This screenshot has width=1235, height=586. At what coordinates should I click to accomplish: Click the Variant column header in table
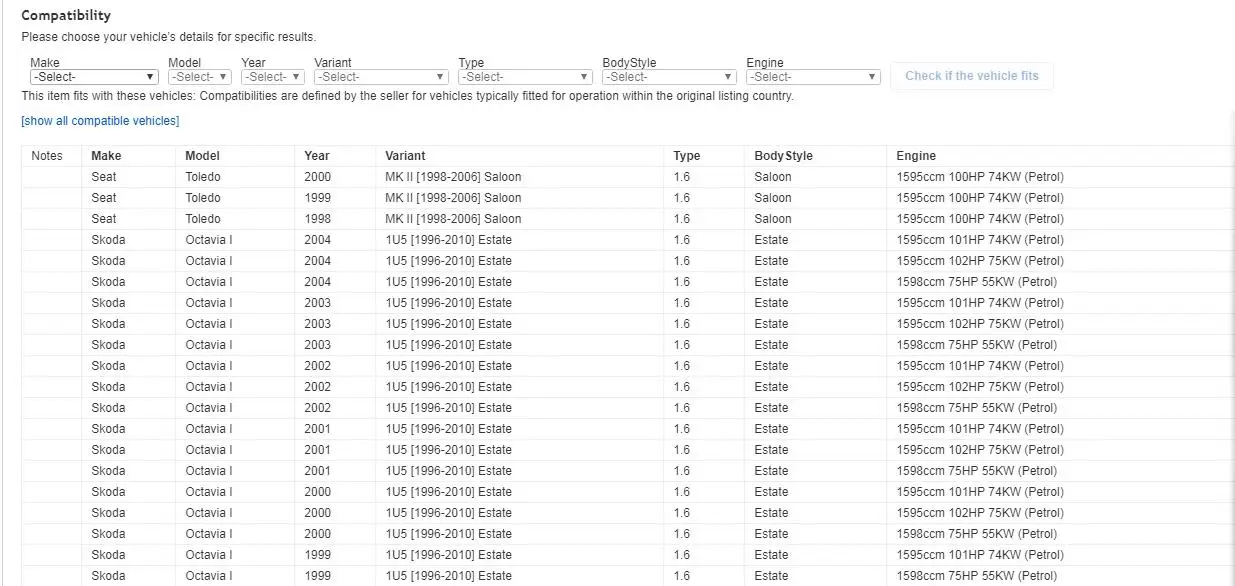click(x=405, y=156)
